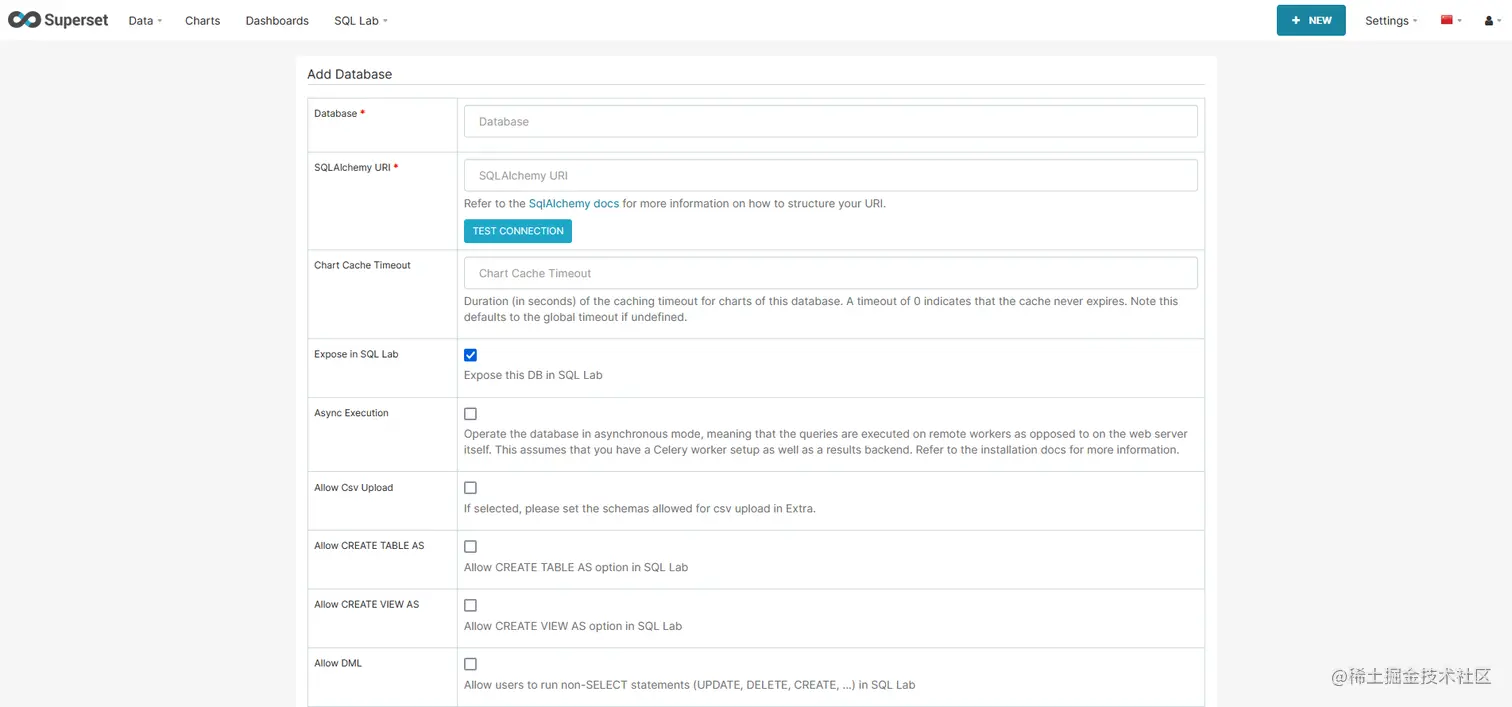The height and width of the screenshot is (707, 1512).
Task: Enable Allow Csv Upload checkbox
Action: point(470,488)
